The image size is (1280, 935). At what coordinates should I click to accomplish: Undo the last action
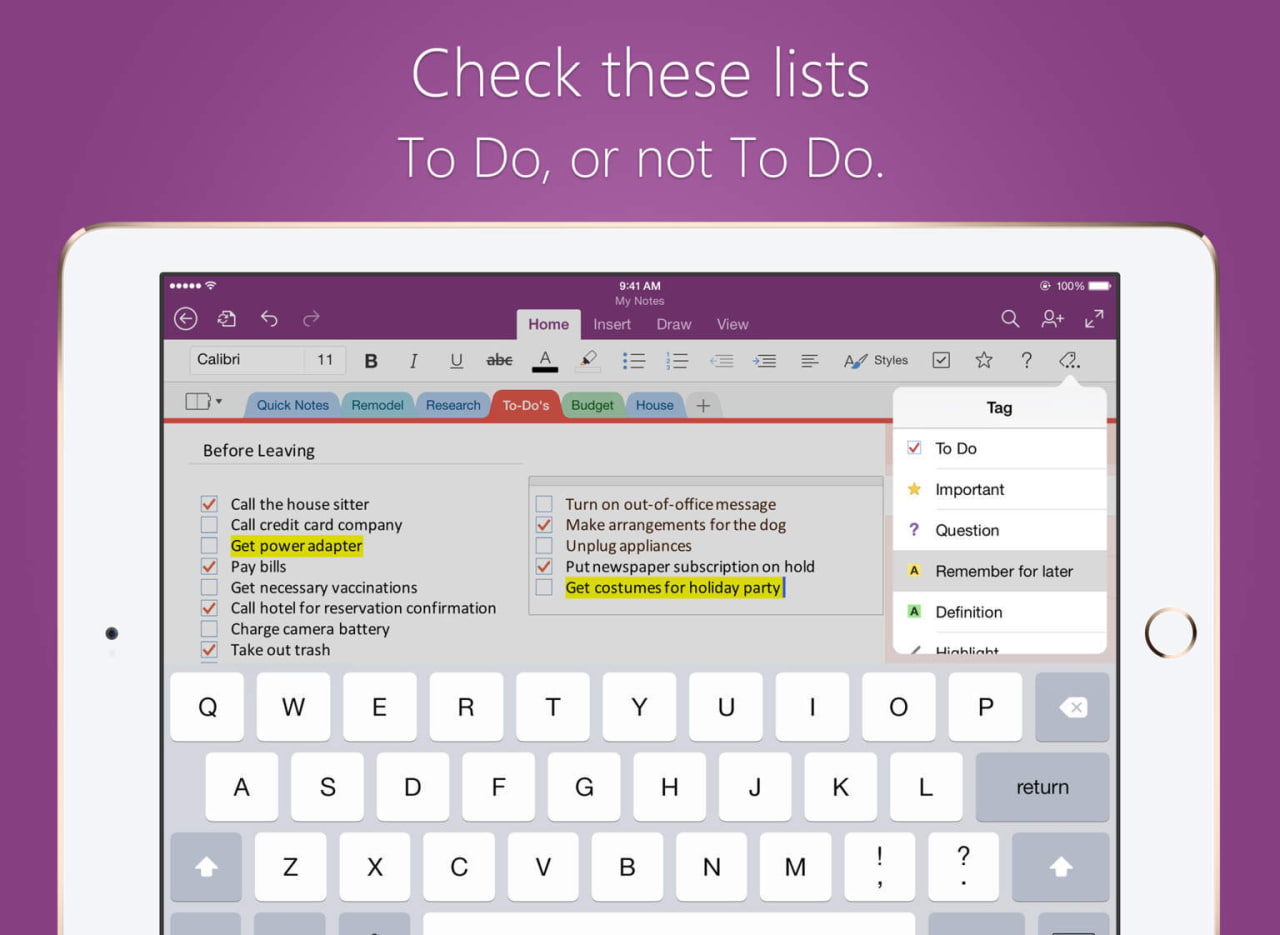click(269, 319)
